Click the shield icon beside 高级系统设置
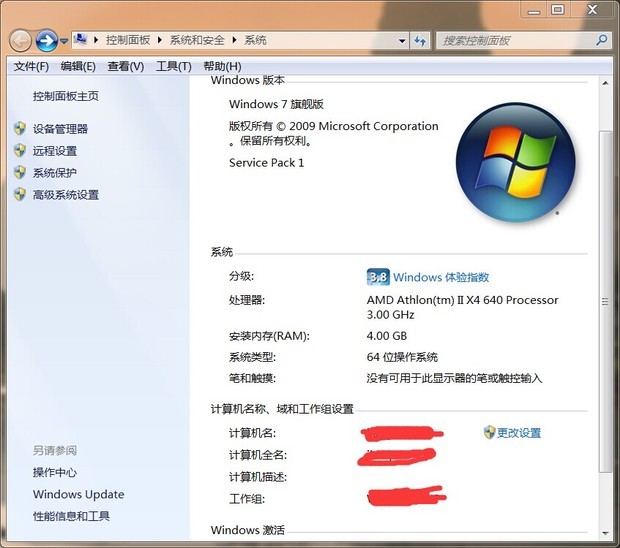 pyautogui.click(x=20, y=195)
